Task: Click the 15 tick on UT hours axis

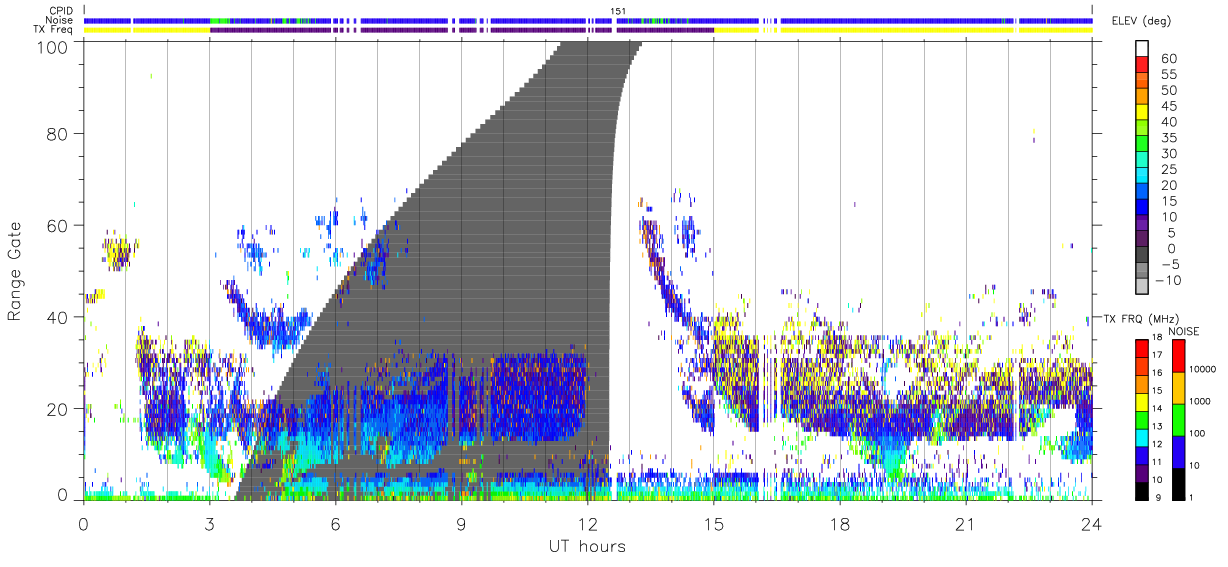Action: pos(714,524)
